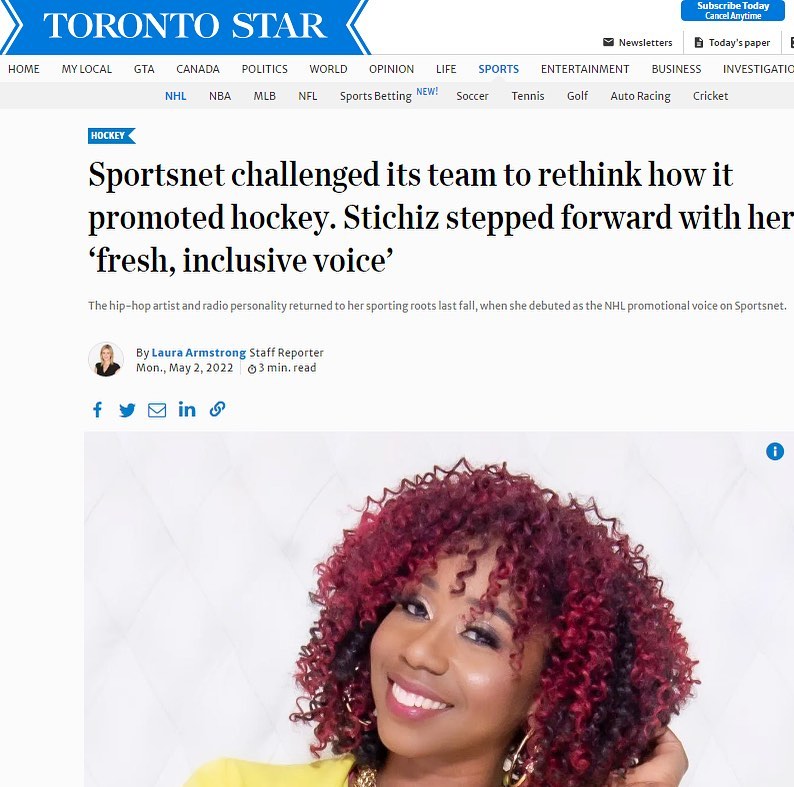Open the Cricket subsection
The image size is (794, 787).
tap(710, 96)
